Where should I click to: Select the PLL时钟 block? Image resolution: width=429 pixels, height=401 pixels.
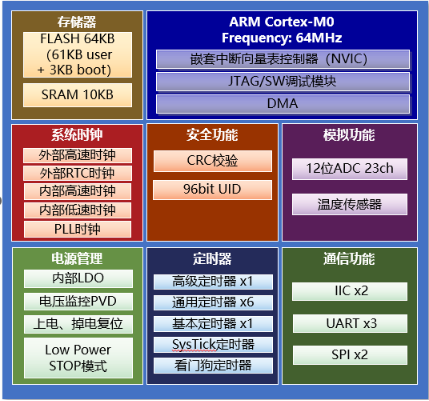[x=77, y=229]
